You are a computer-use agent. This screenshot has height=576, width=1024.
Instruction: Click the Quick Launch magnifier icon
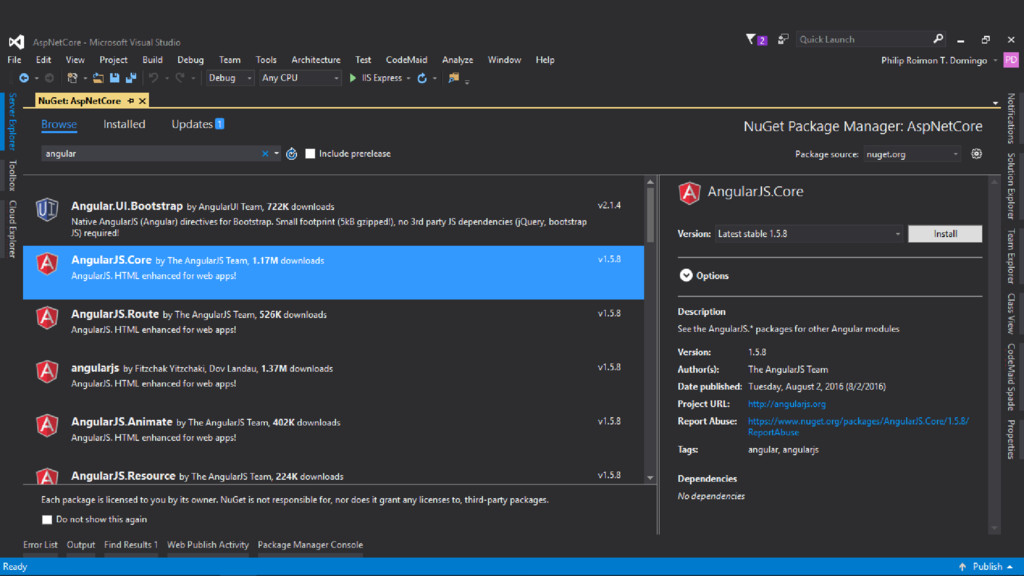938,39
